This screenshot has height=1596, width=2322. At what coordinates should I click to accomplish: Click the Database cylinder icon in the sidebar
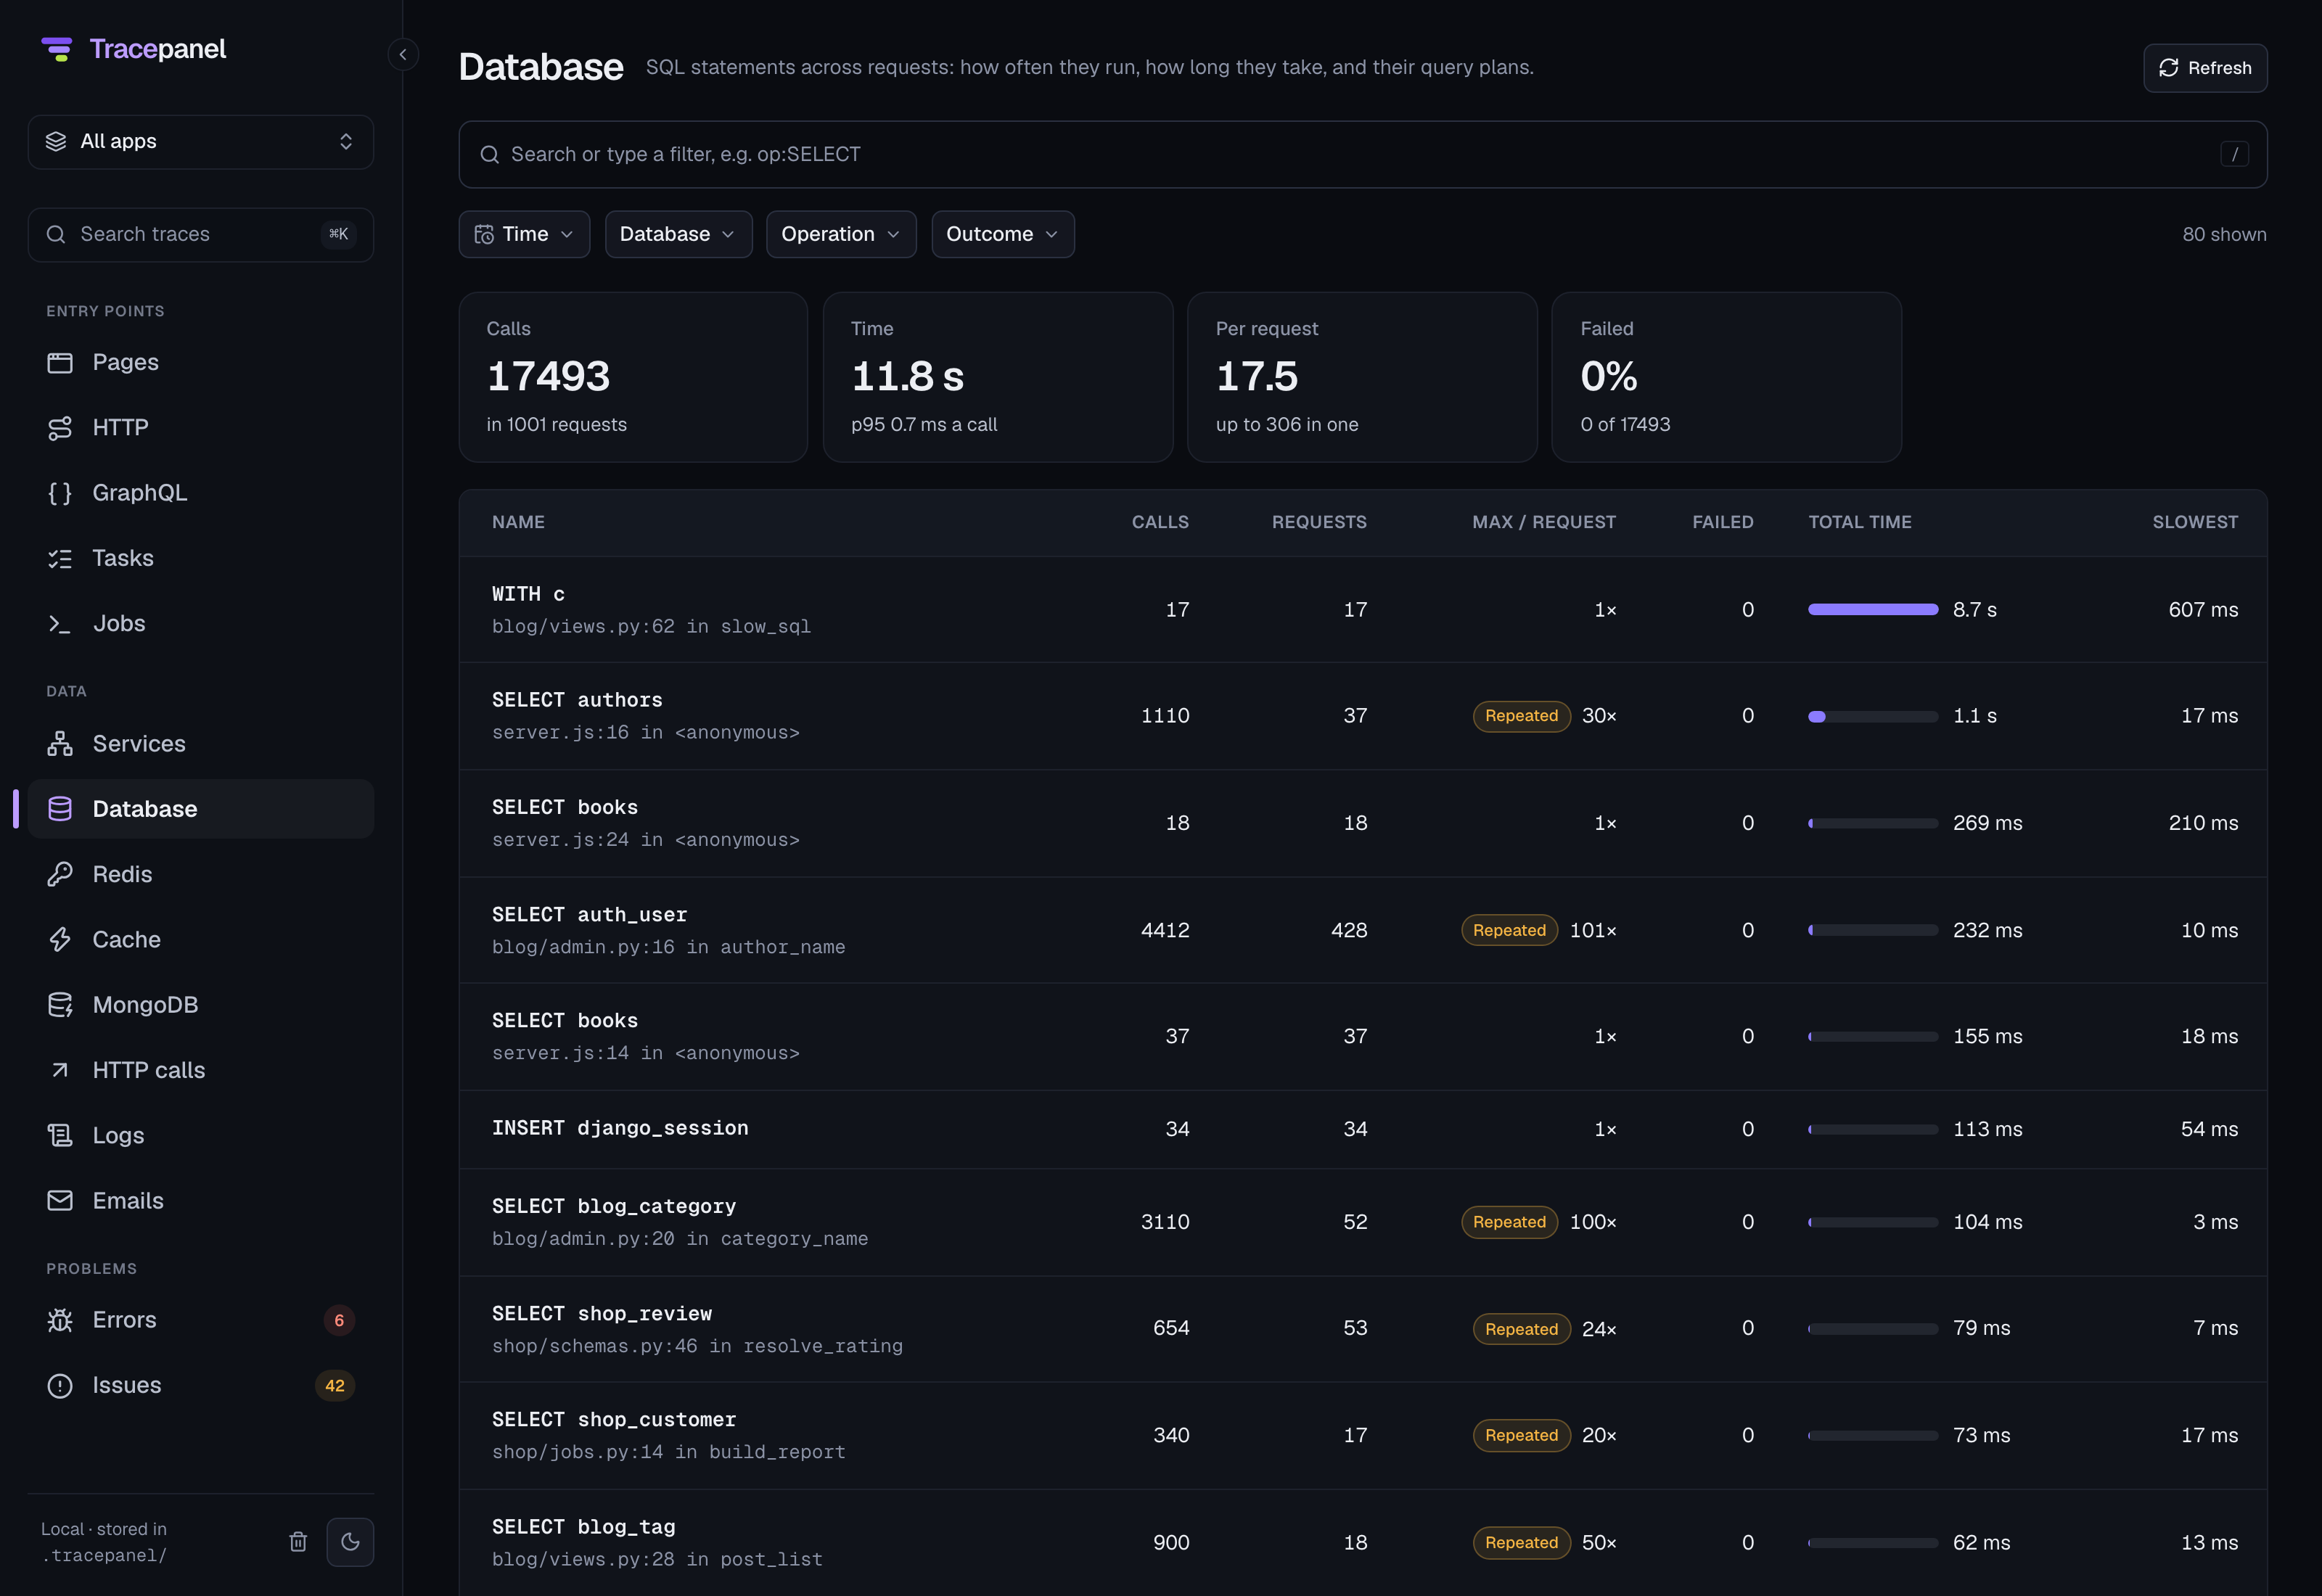click(x=60, y=809)
